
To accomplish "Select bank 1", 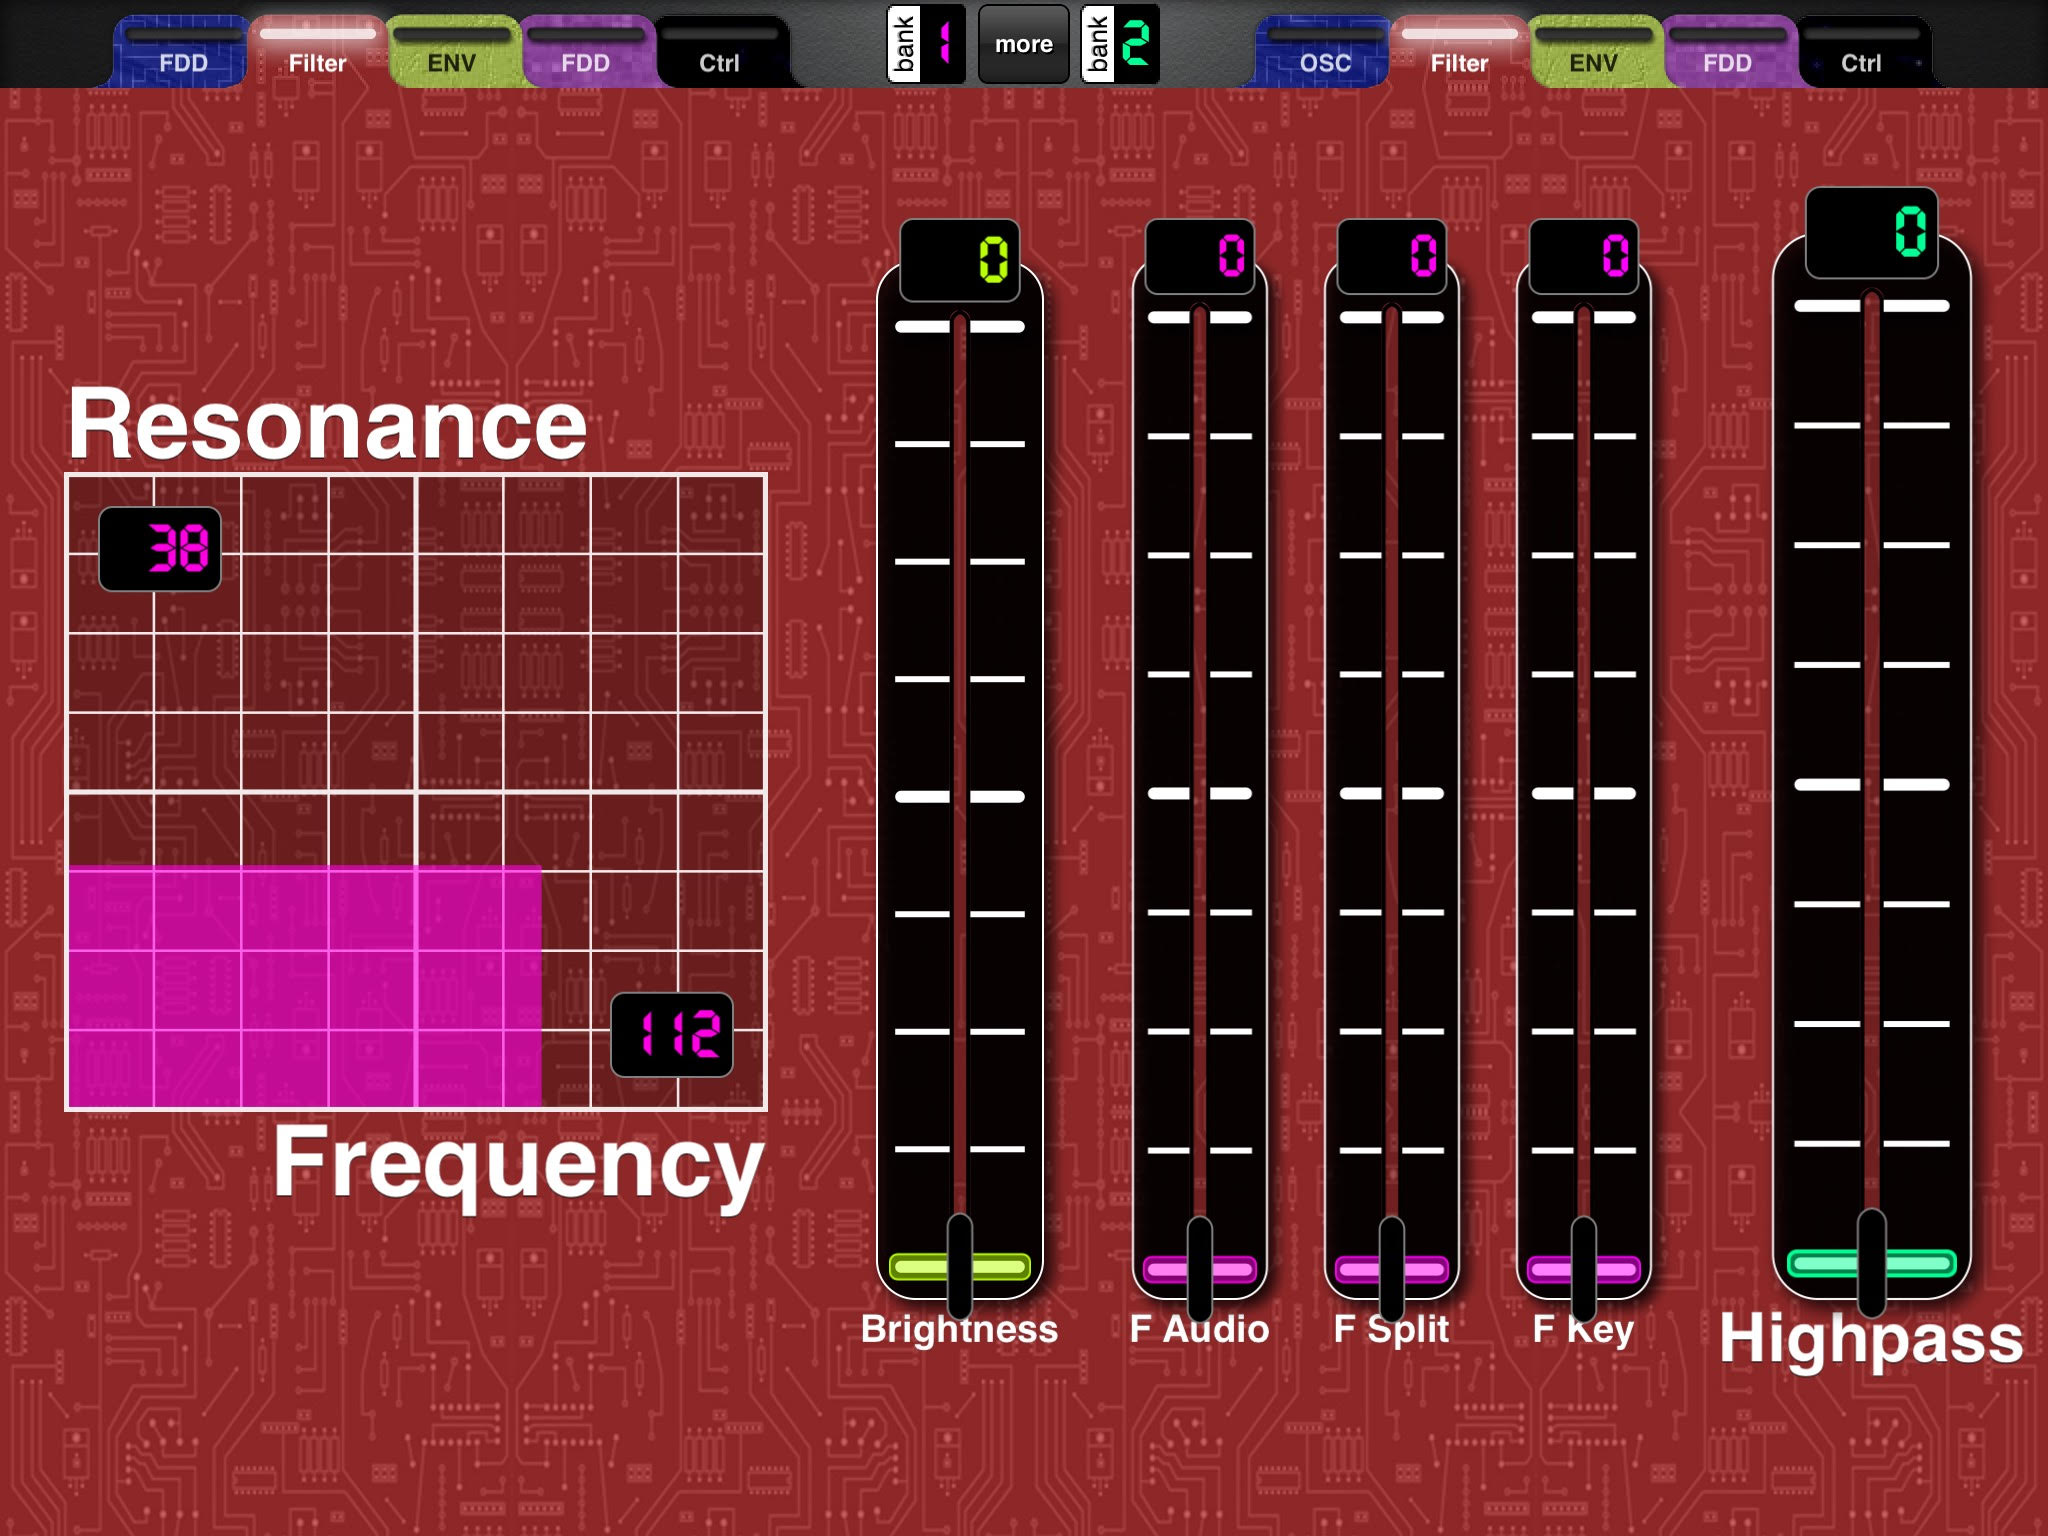I will 926,44.
